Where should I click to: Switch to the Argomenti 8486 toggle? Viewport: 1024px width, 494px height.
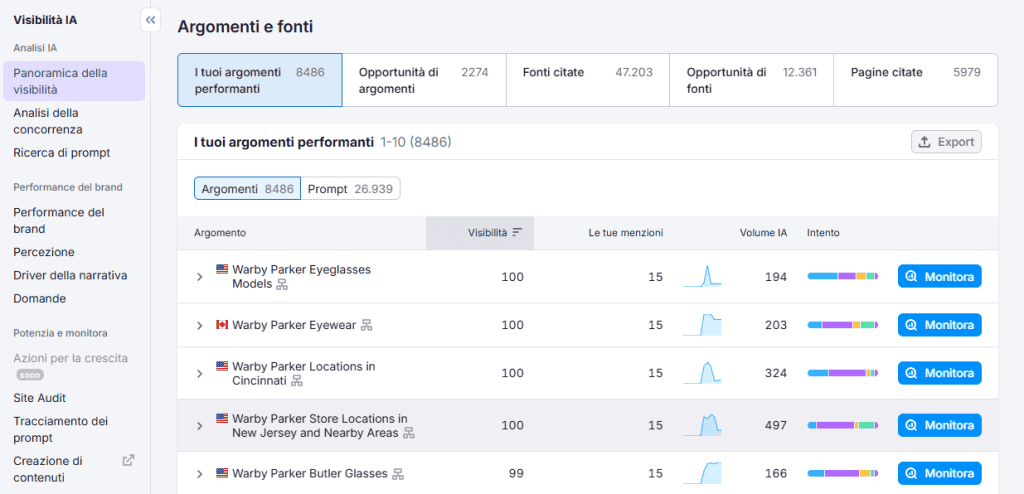248,188
